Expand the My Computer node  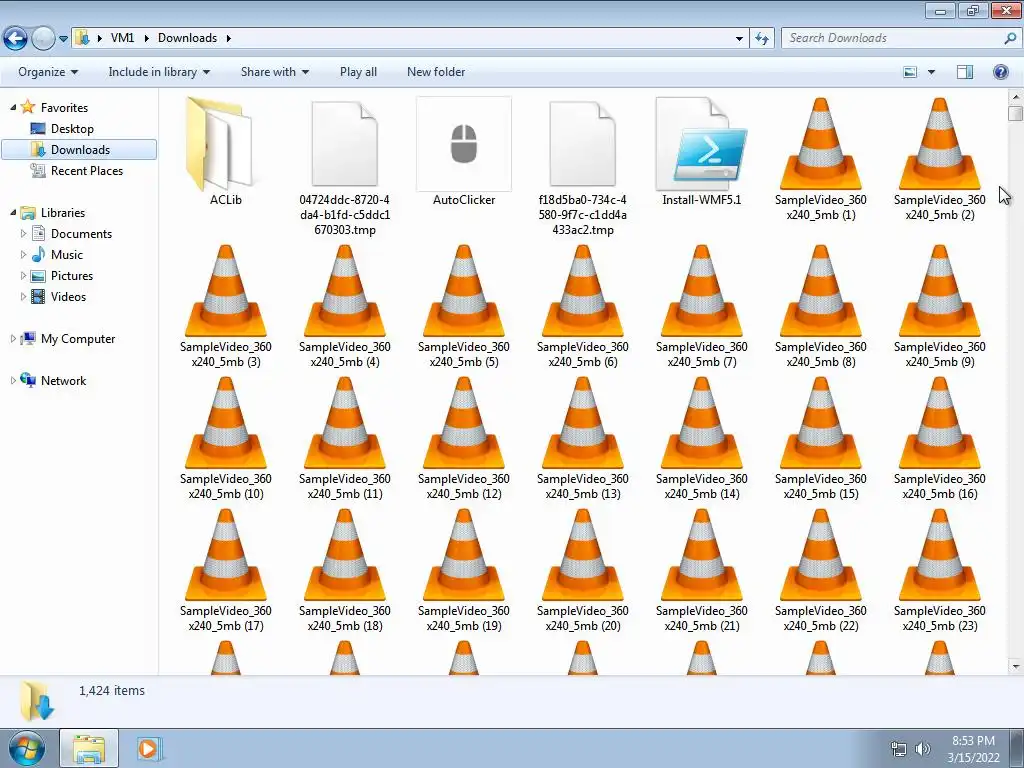(x=13, y=338)
